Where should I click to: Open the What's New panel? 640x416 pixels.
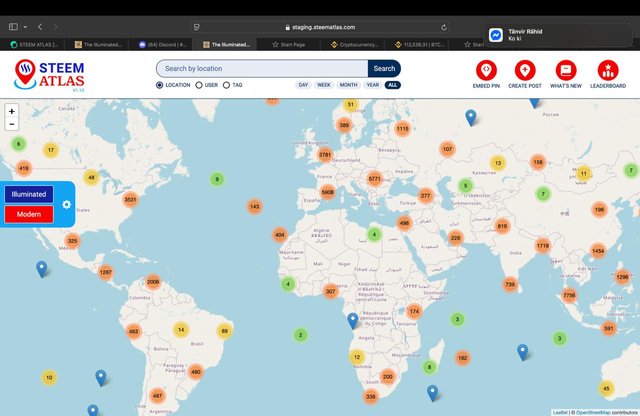point(566,70)
